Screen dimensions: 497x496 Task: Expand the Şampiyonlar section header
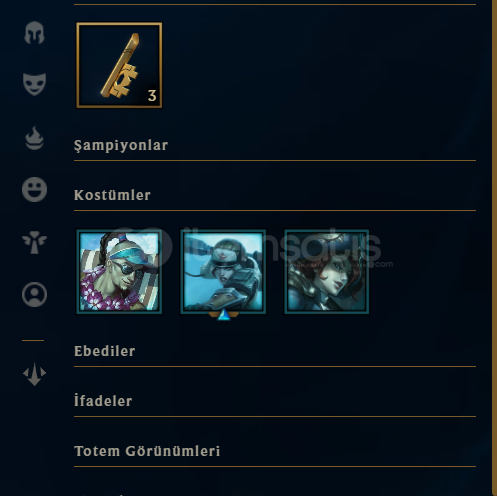tap(121, 146)
